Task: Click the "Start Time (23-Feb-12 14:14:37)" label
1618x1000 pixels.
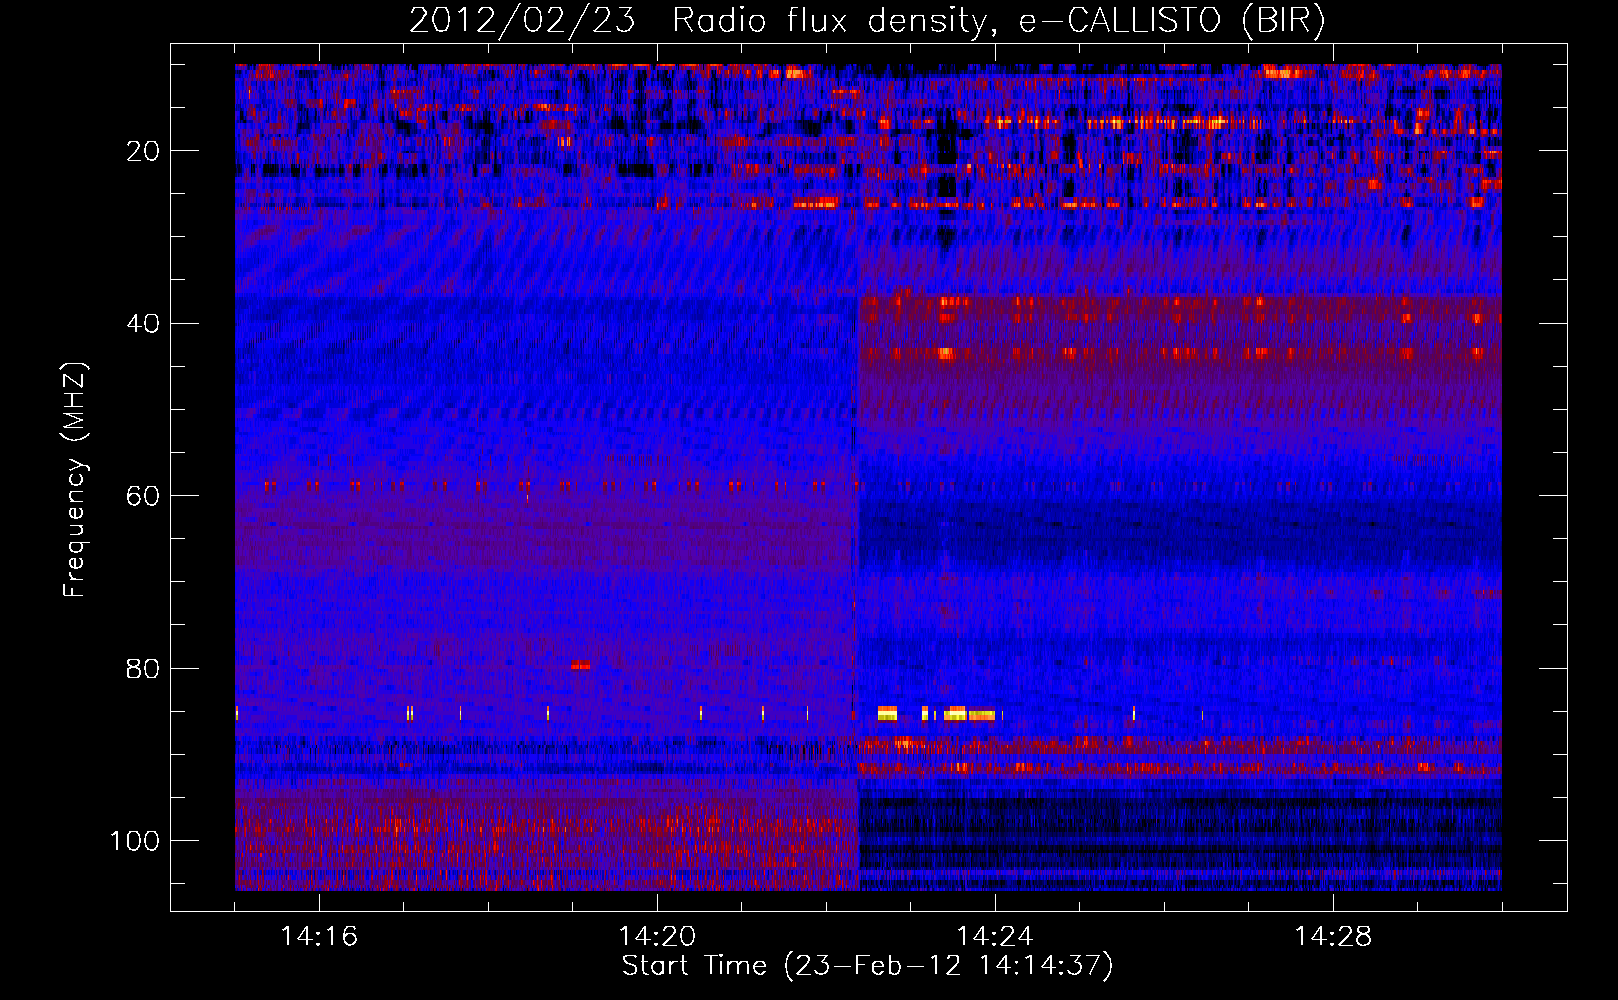Action: pos(867,966)
